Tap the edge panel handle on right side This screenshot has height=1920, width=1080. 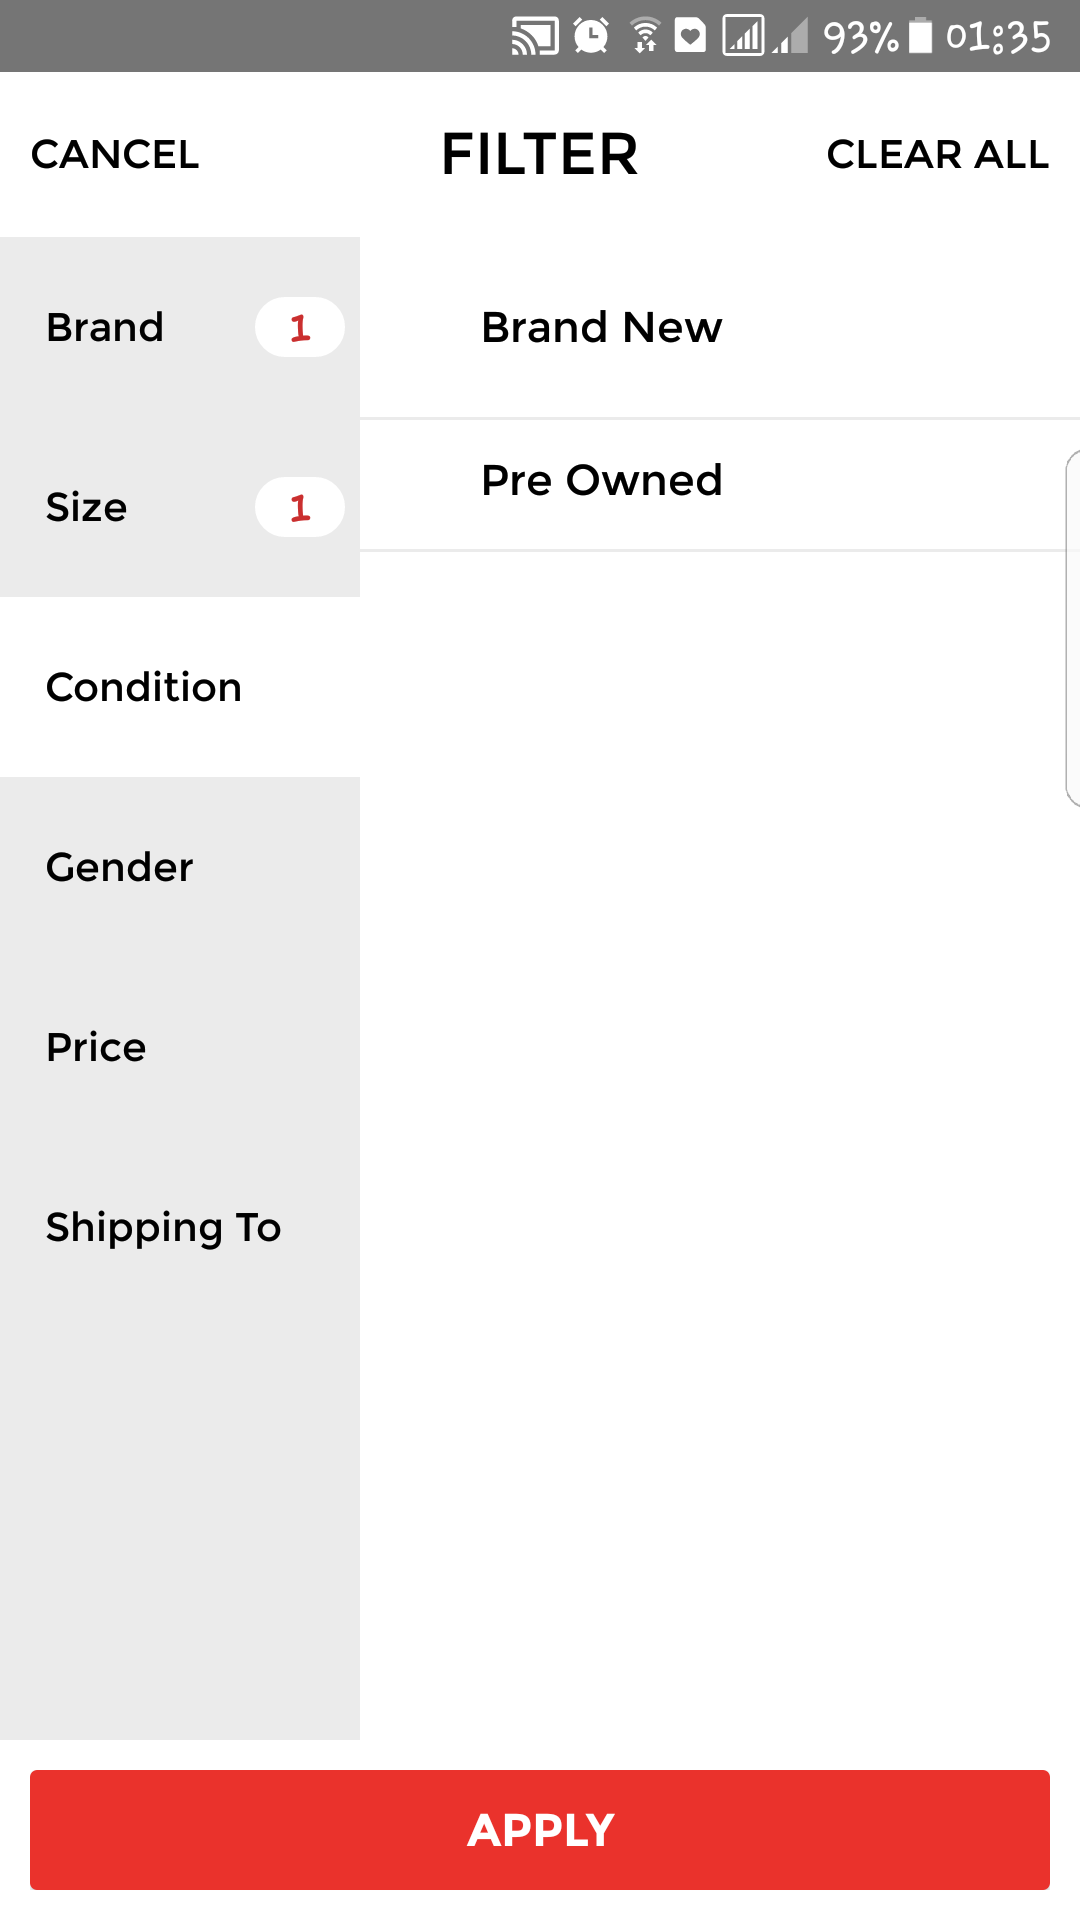point(1072,628)
